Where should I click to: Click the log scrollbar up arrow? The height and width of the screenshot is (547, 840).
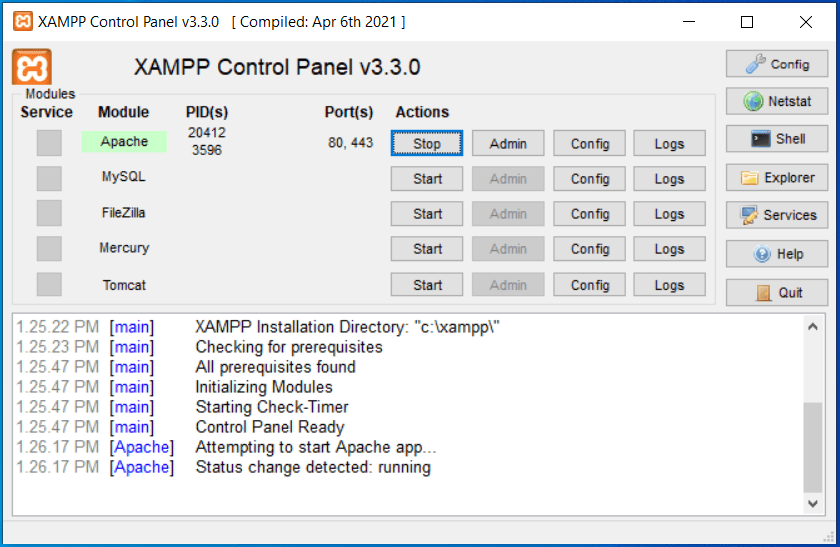[x=813, y=326]
